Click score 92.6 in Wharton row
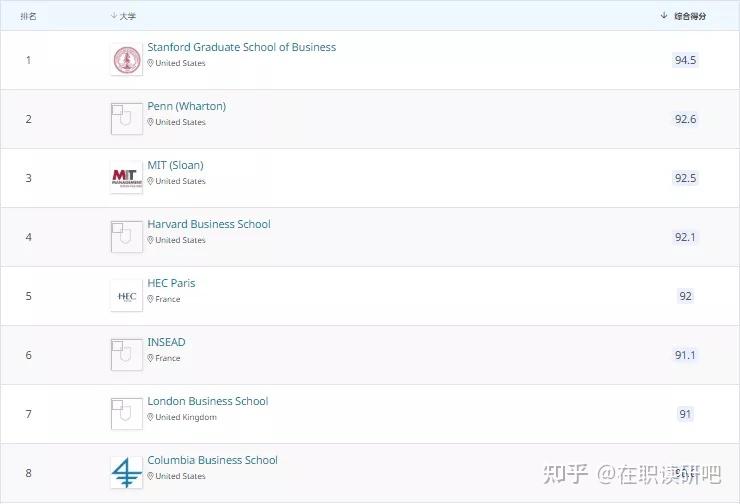The width and height of the screenshot is (740, 504). click(685, 119)
